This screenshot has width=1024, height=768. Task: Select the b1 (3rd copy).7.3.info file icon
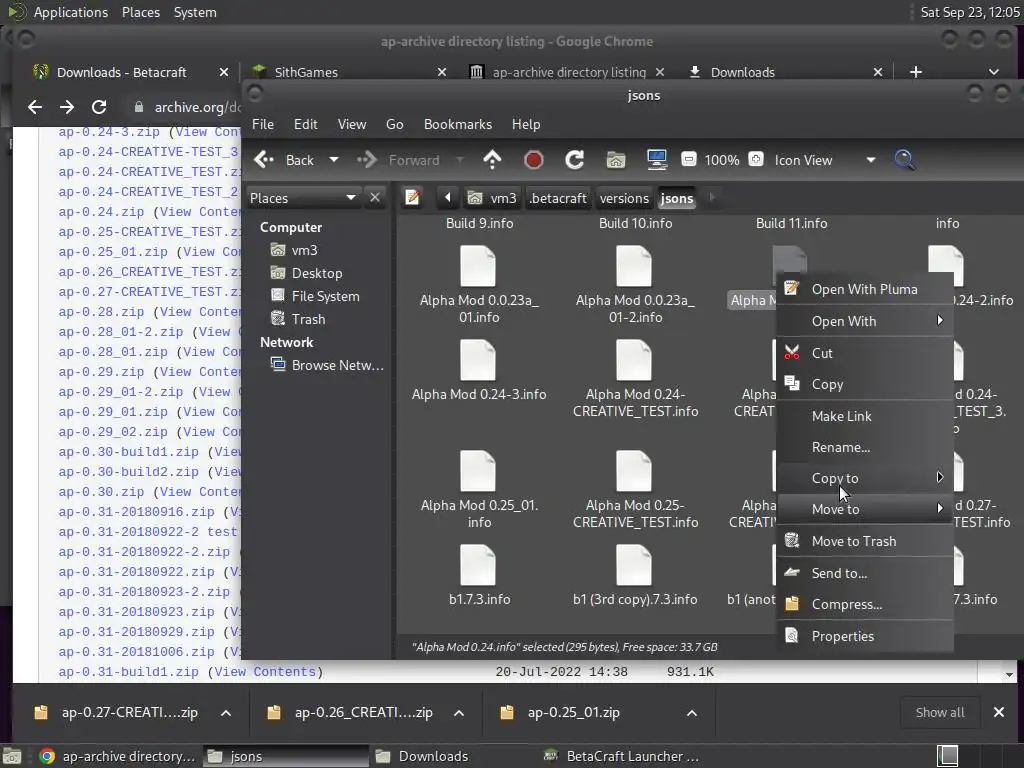[x=634, y=566]
